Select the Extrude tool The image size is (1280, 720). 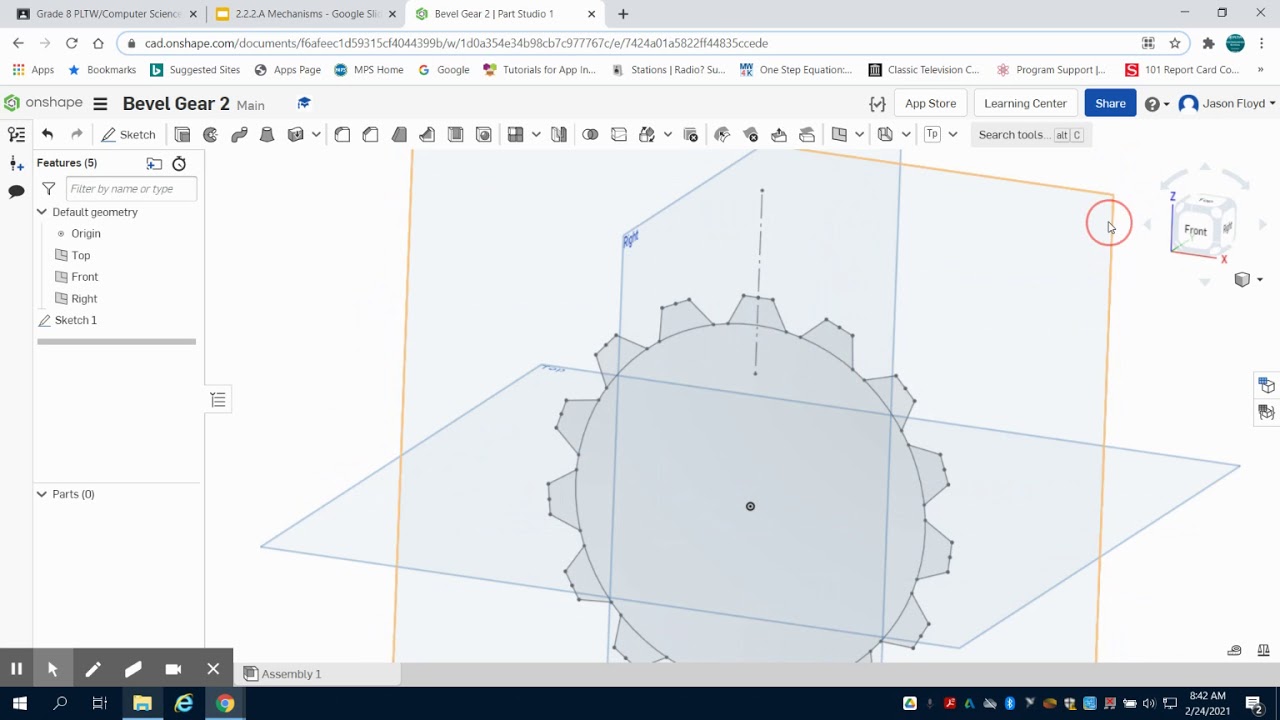182,135
